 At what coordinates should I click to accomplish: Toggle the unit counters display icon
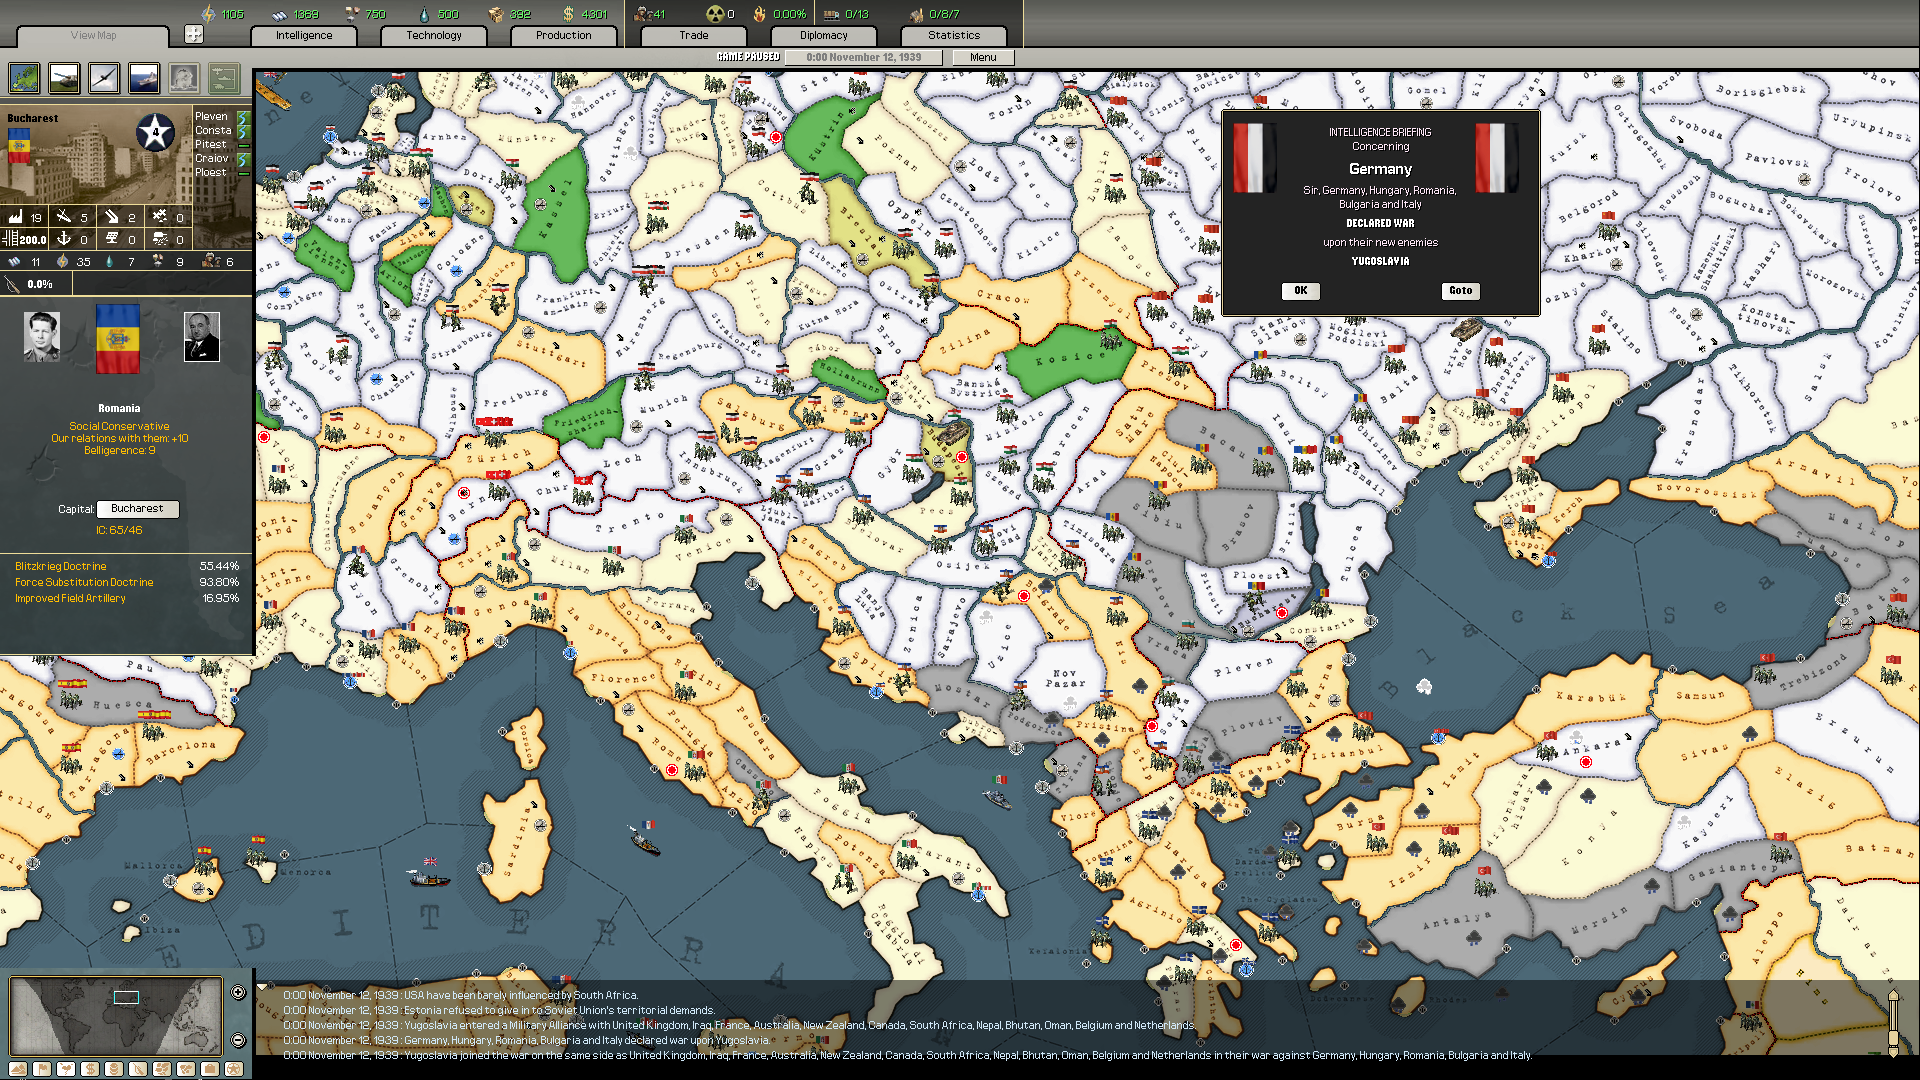click(224, 78)
